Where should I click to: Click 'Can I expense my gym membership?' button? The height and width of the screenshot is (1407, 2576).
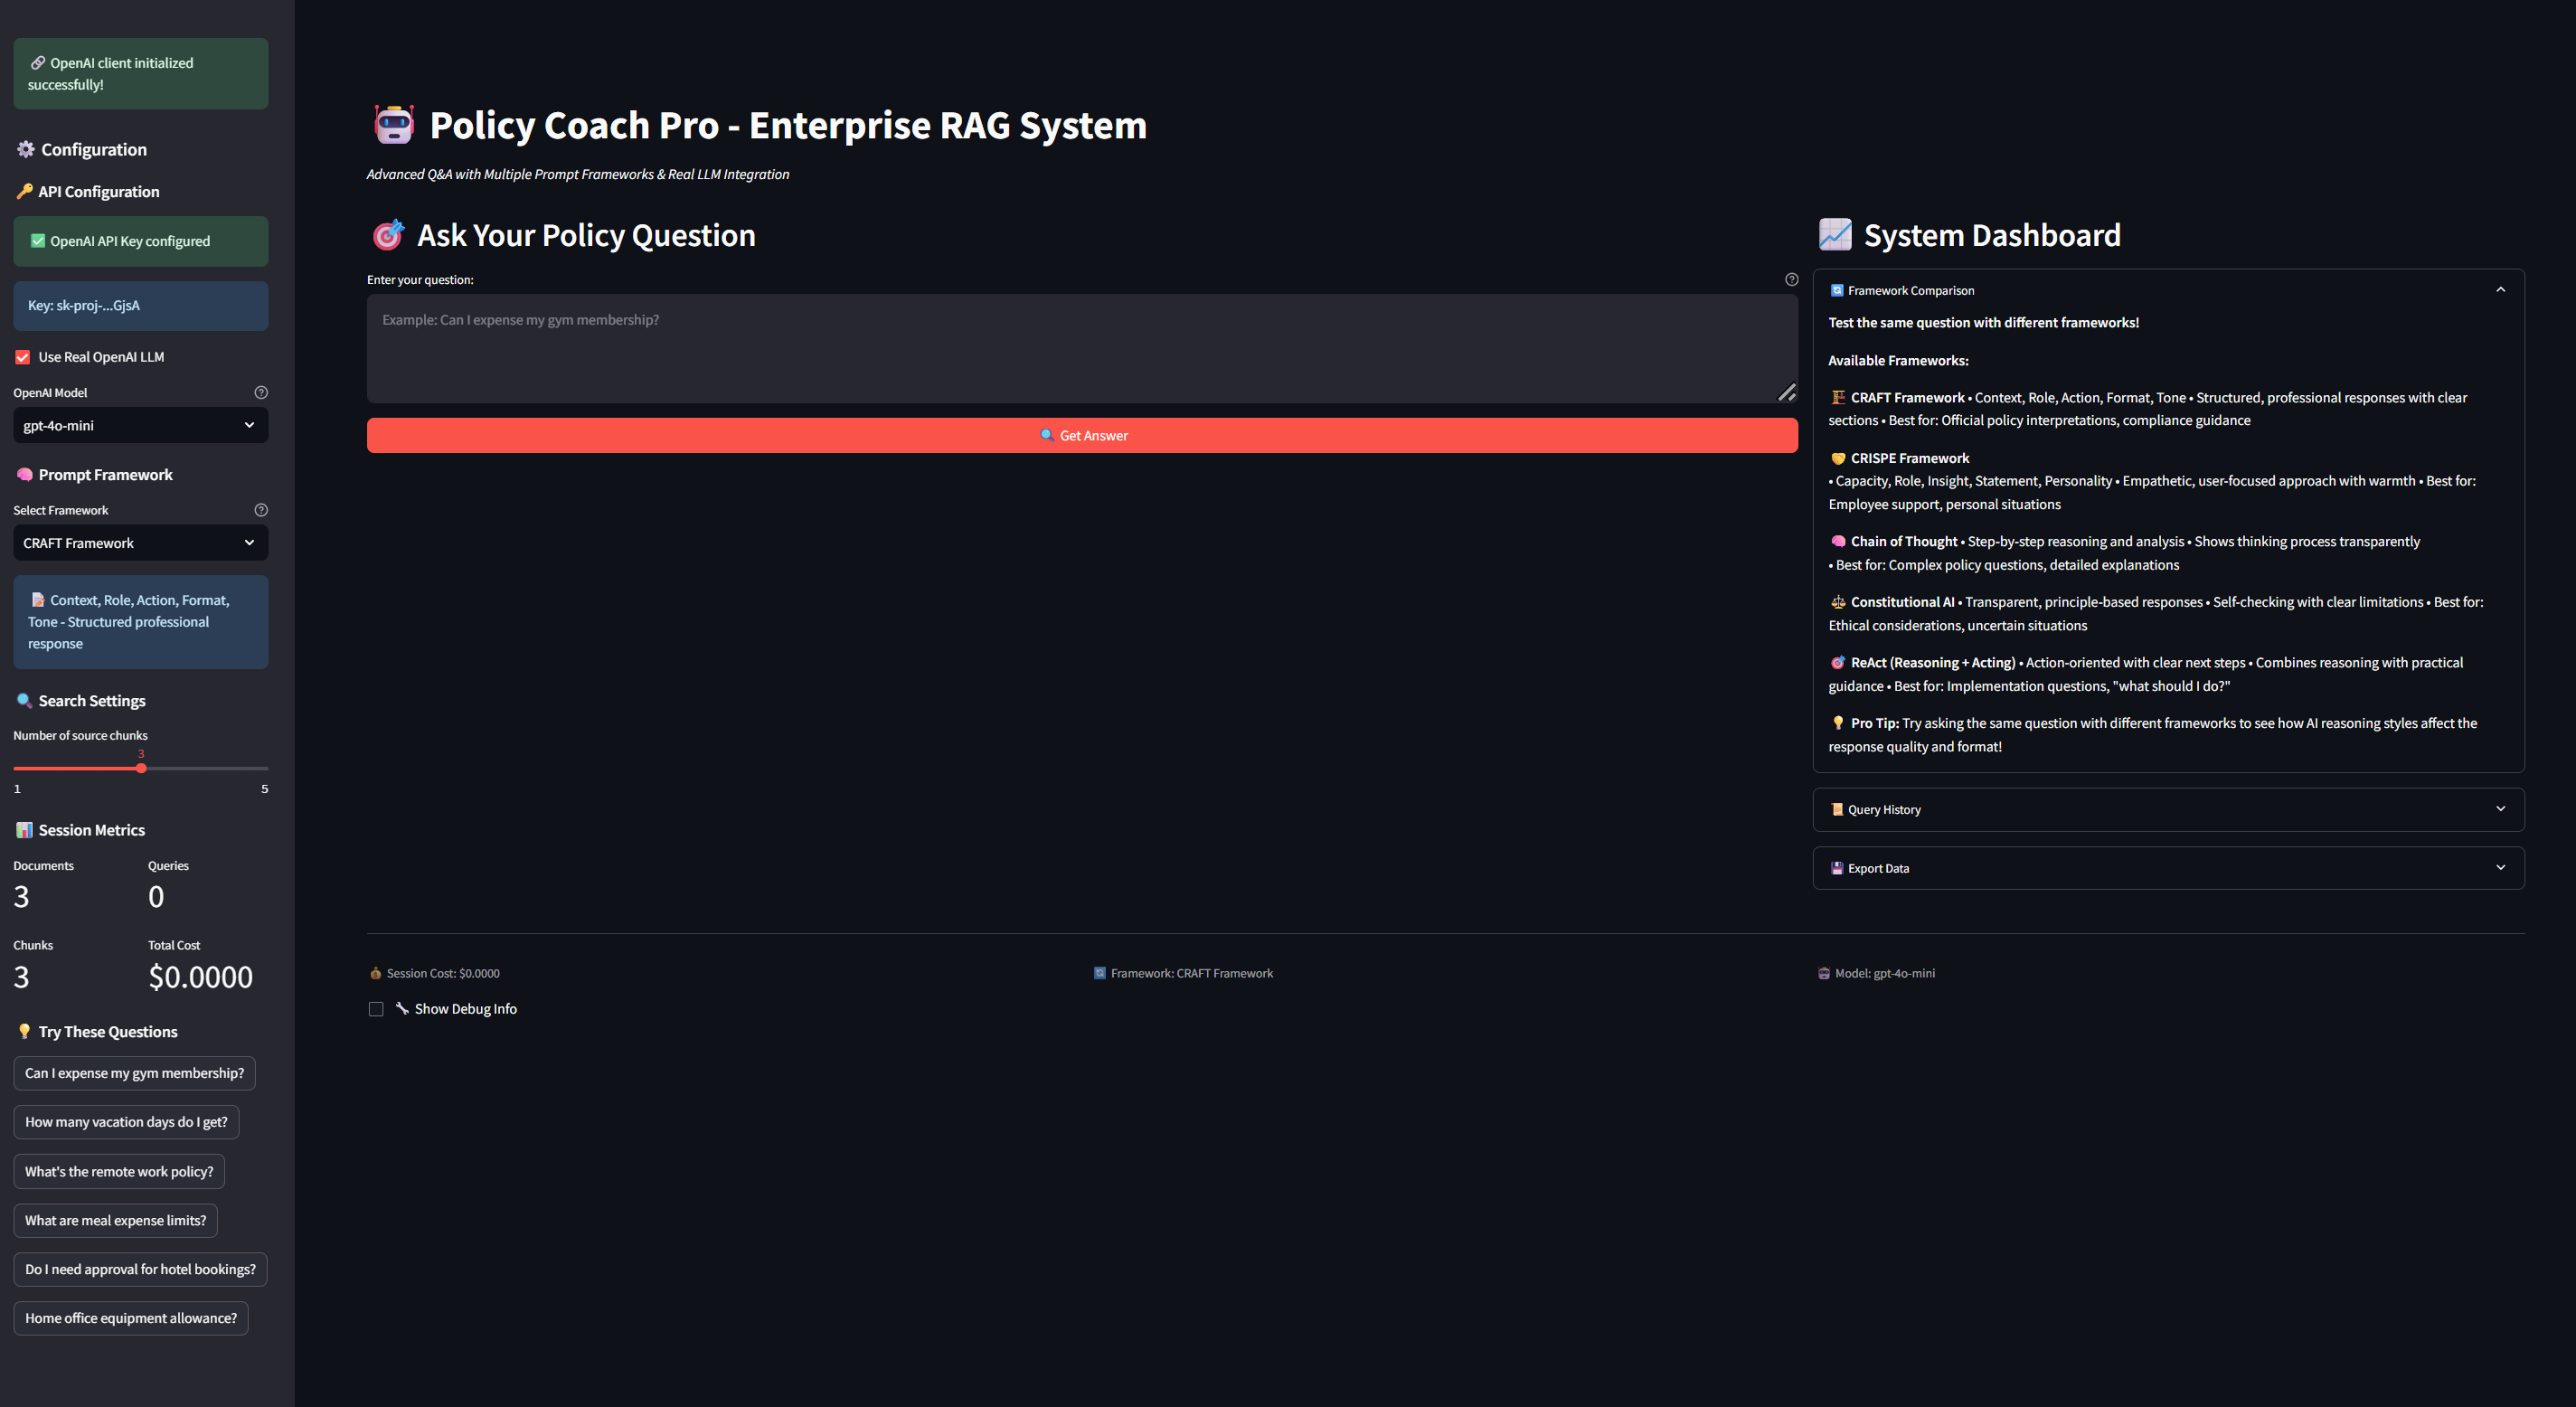134,1073
